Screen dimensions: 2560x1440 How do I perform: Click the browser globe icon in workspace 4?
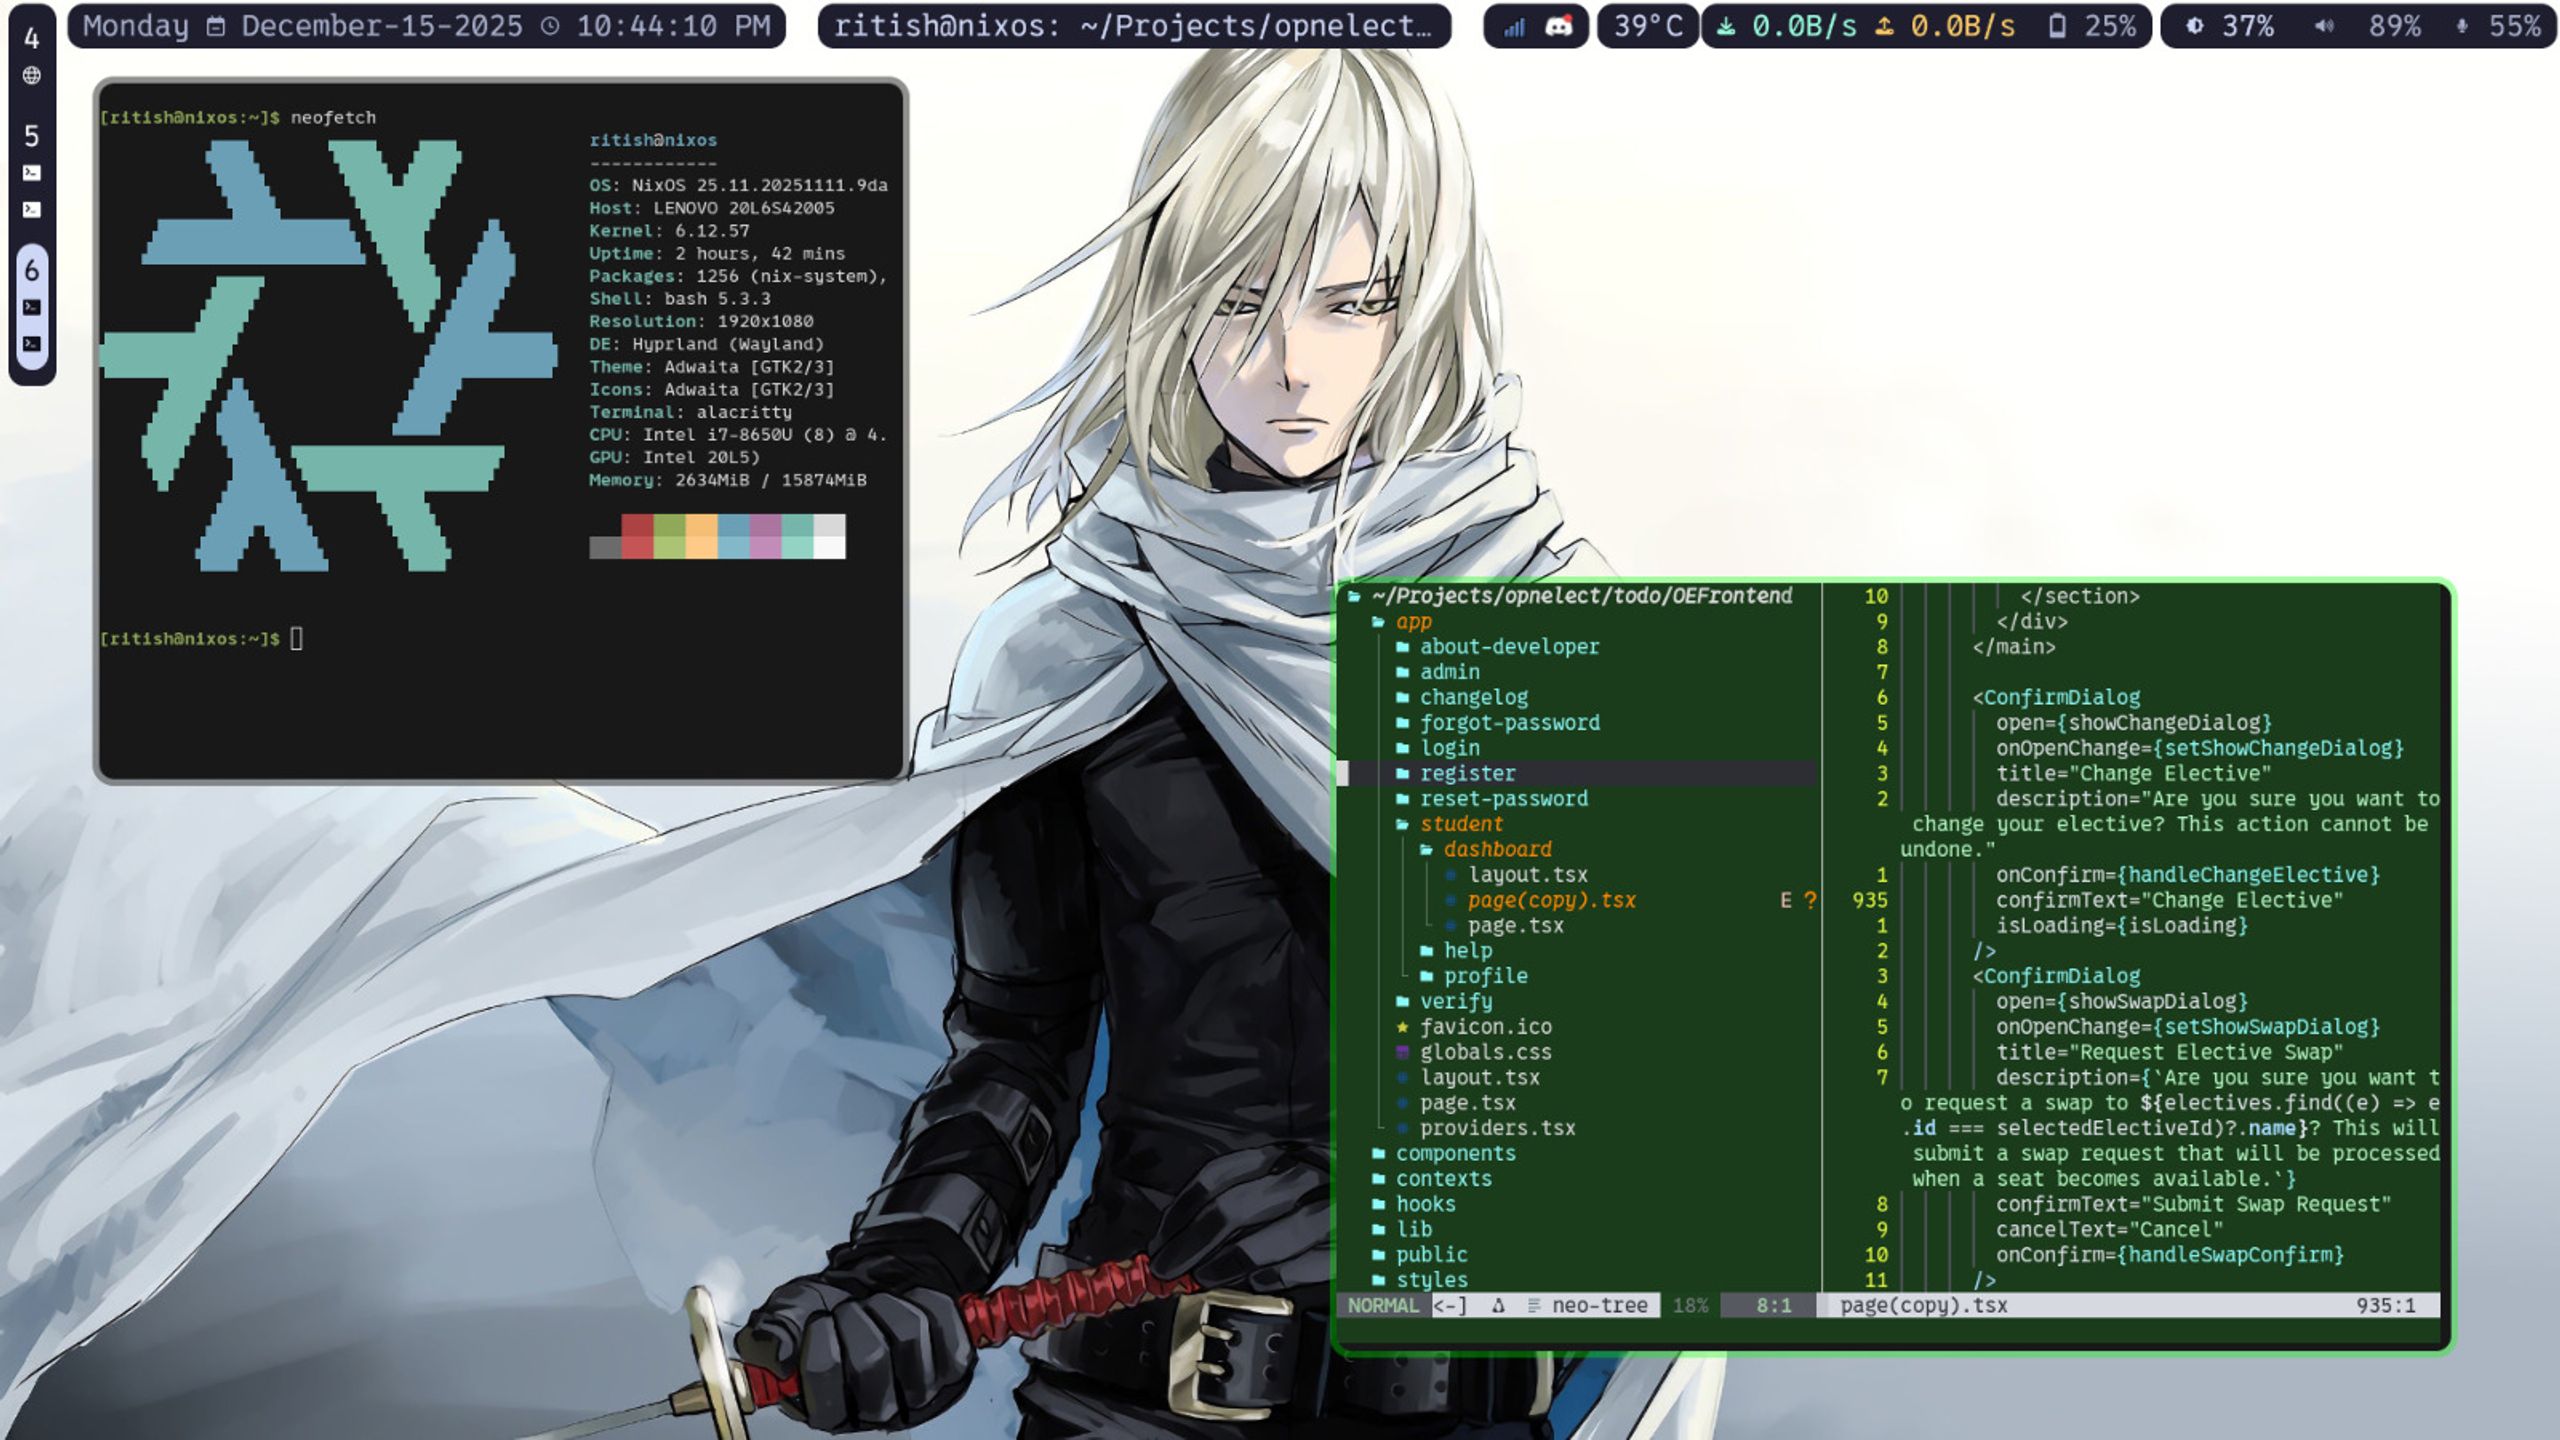32,75
